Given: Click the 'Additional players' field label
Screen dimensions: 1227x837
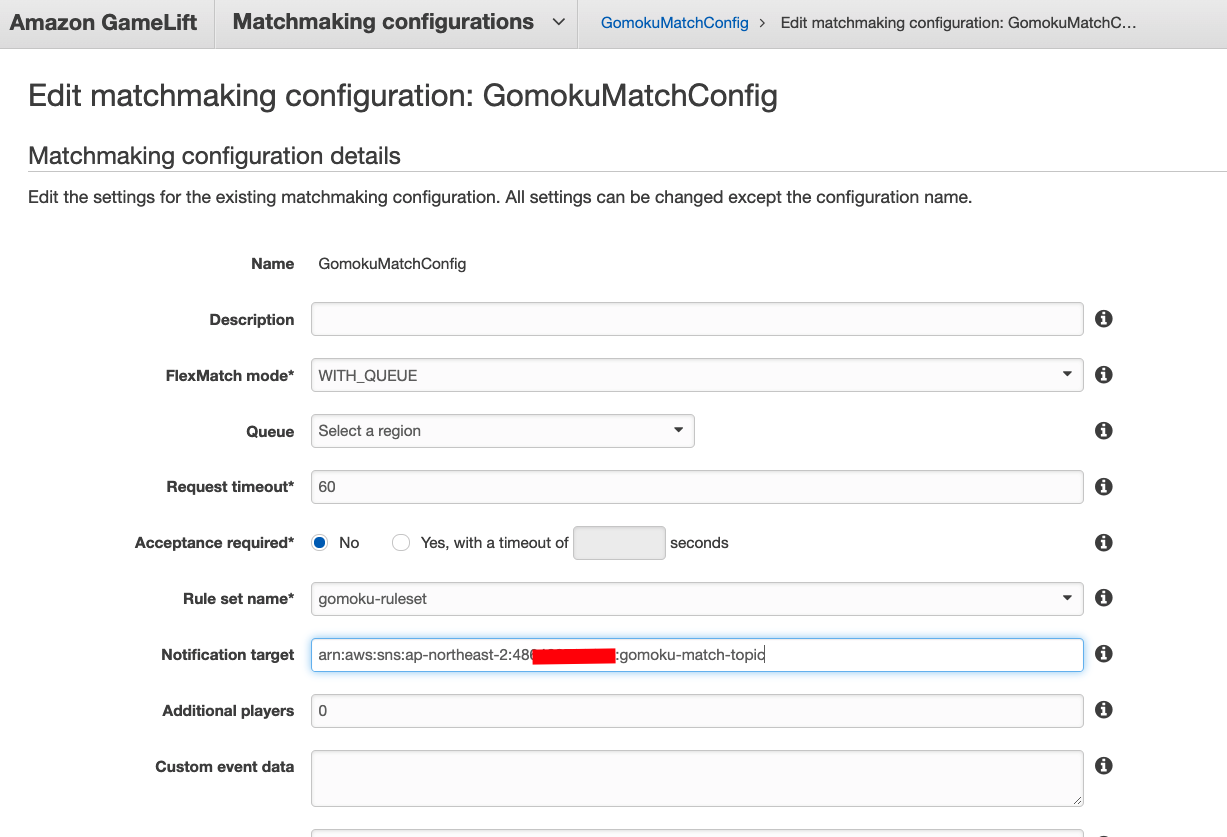Looking at the screenshot, I should coord(228,711).
